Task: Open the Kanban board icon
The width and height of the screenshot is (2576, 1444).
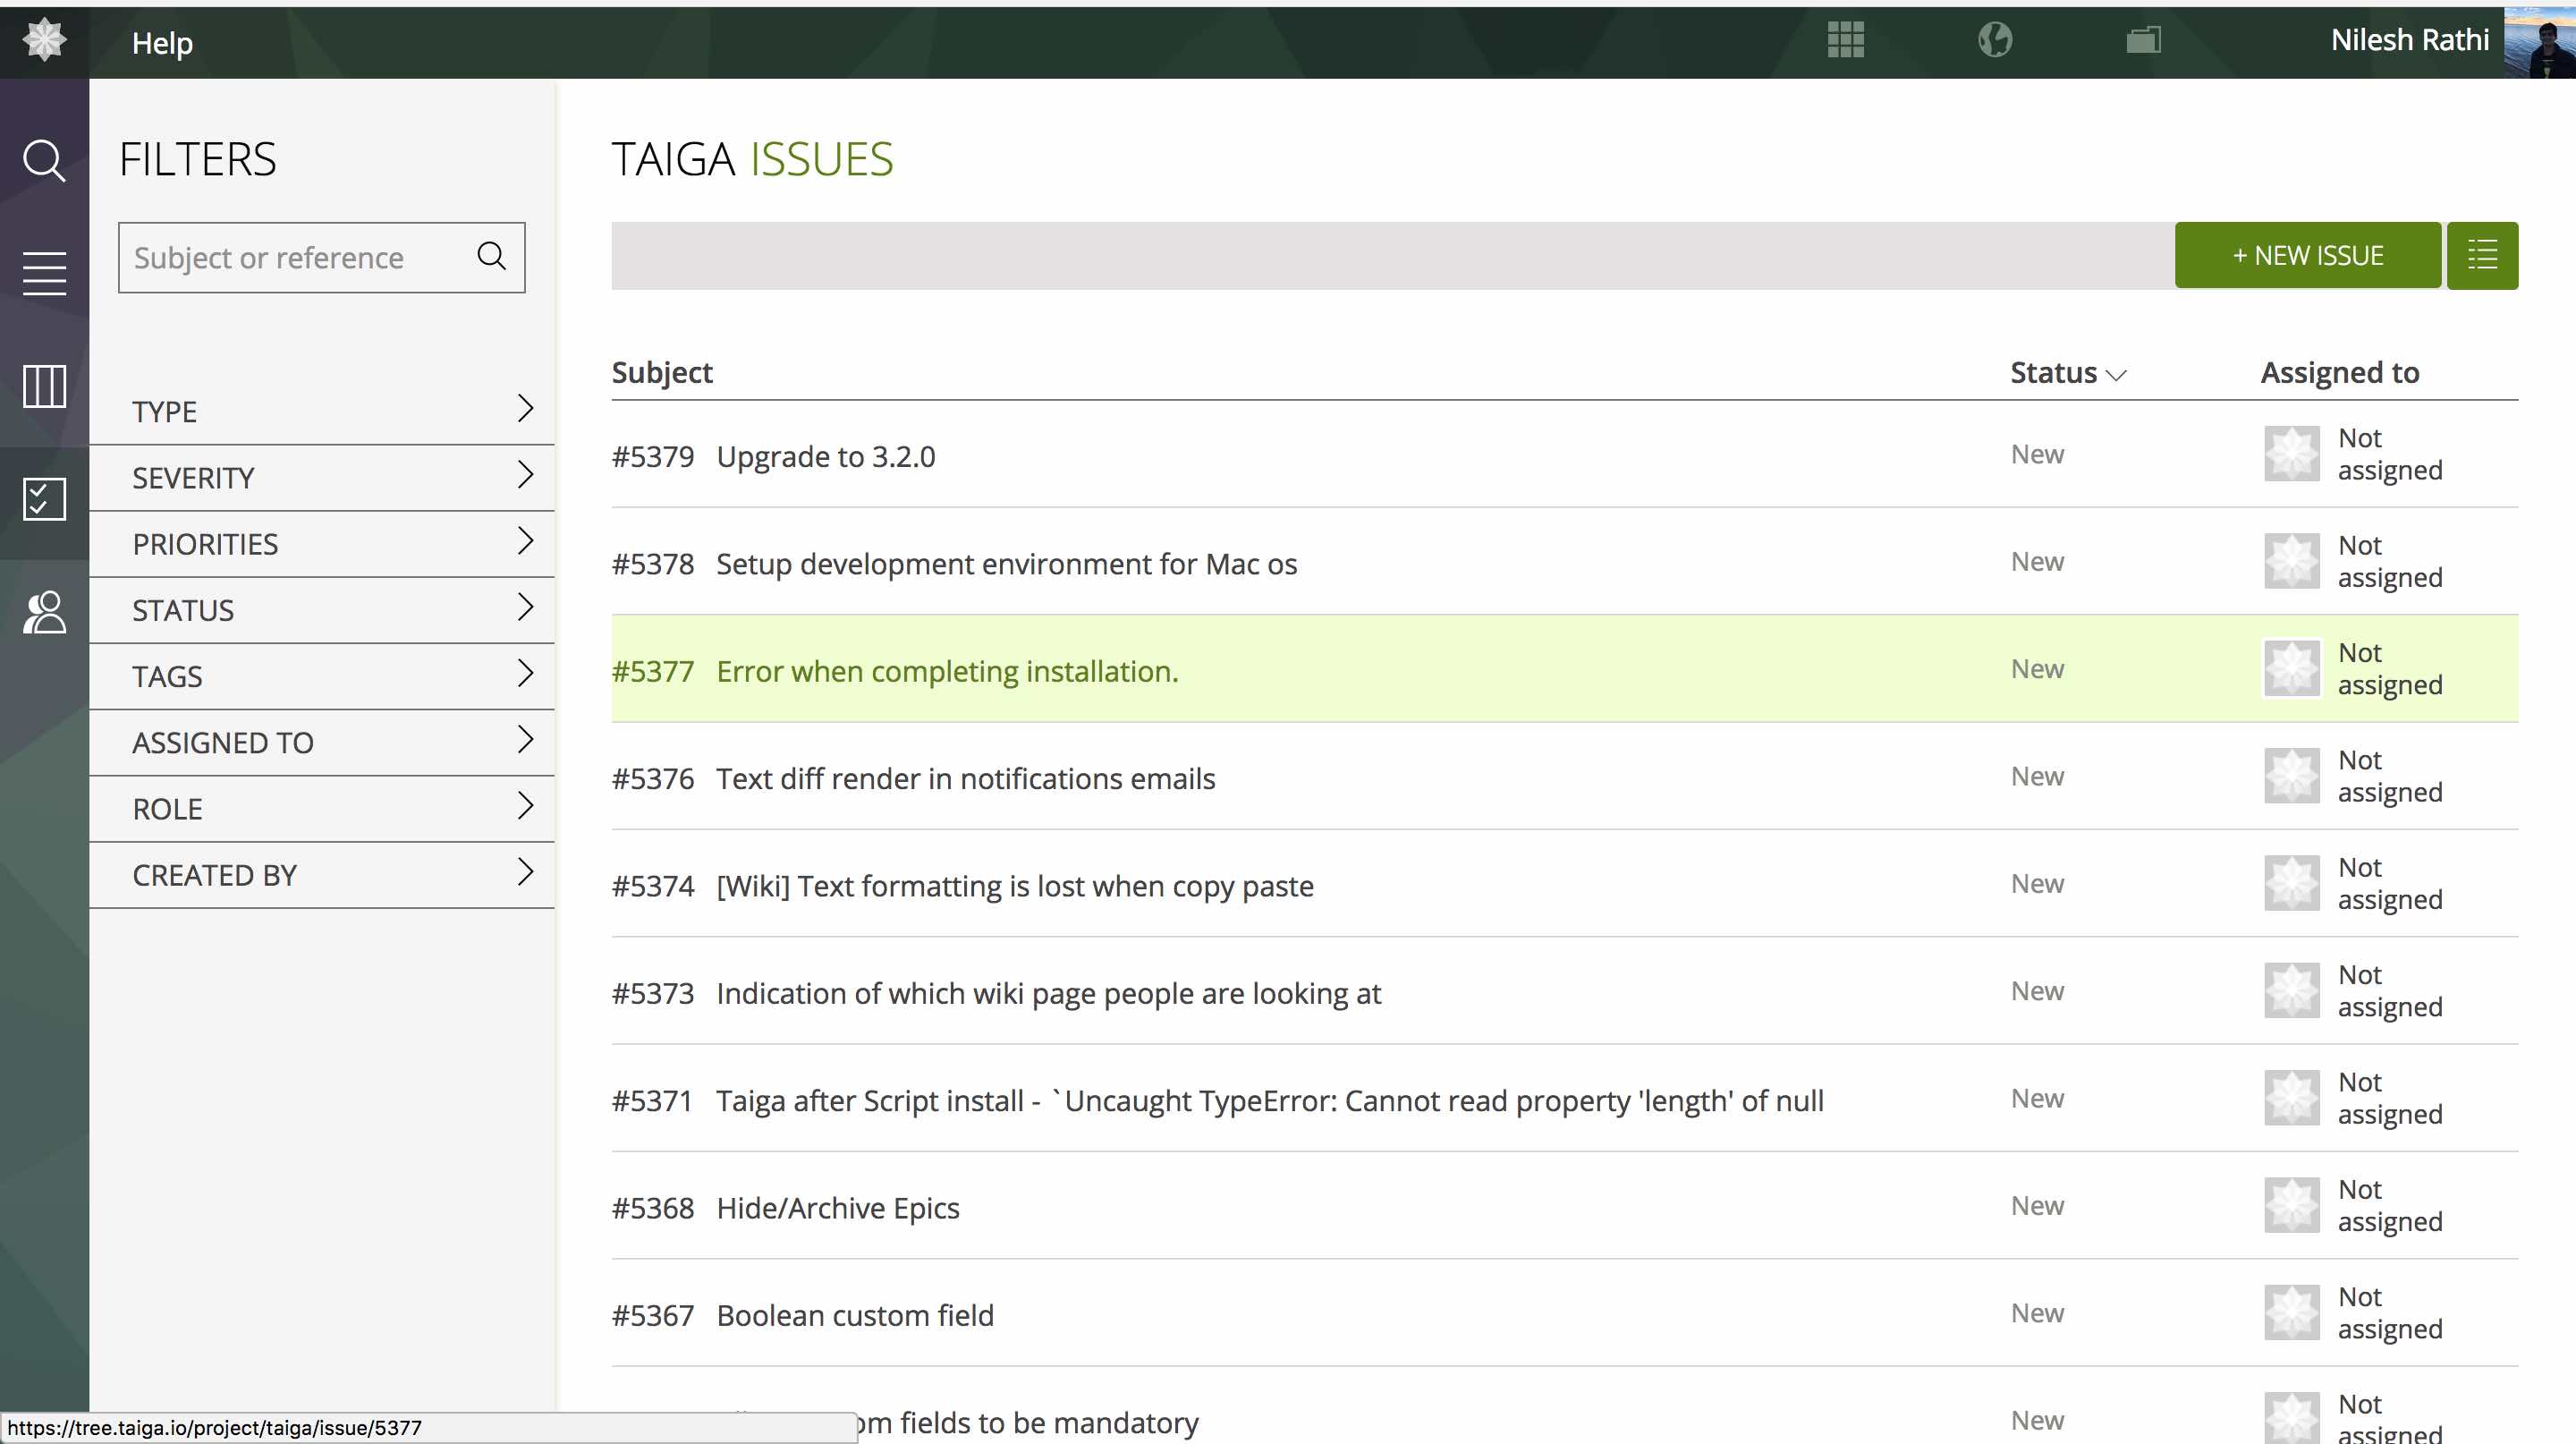Action: click(x=44, y=386)
